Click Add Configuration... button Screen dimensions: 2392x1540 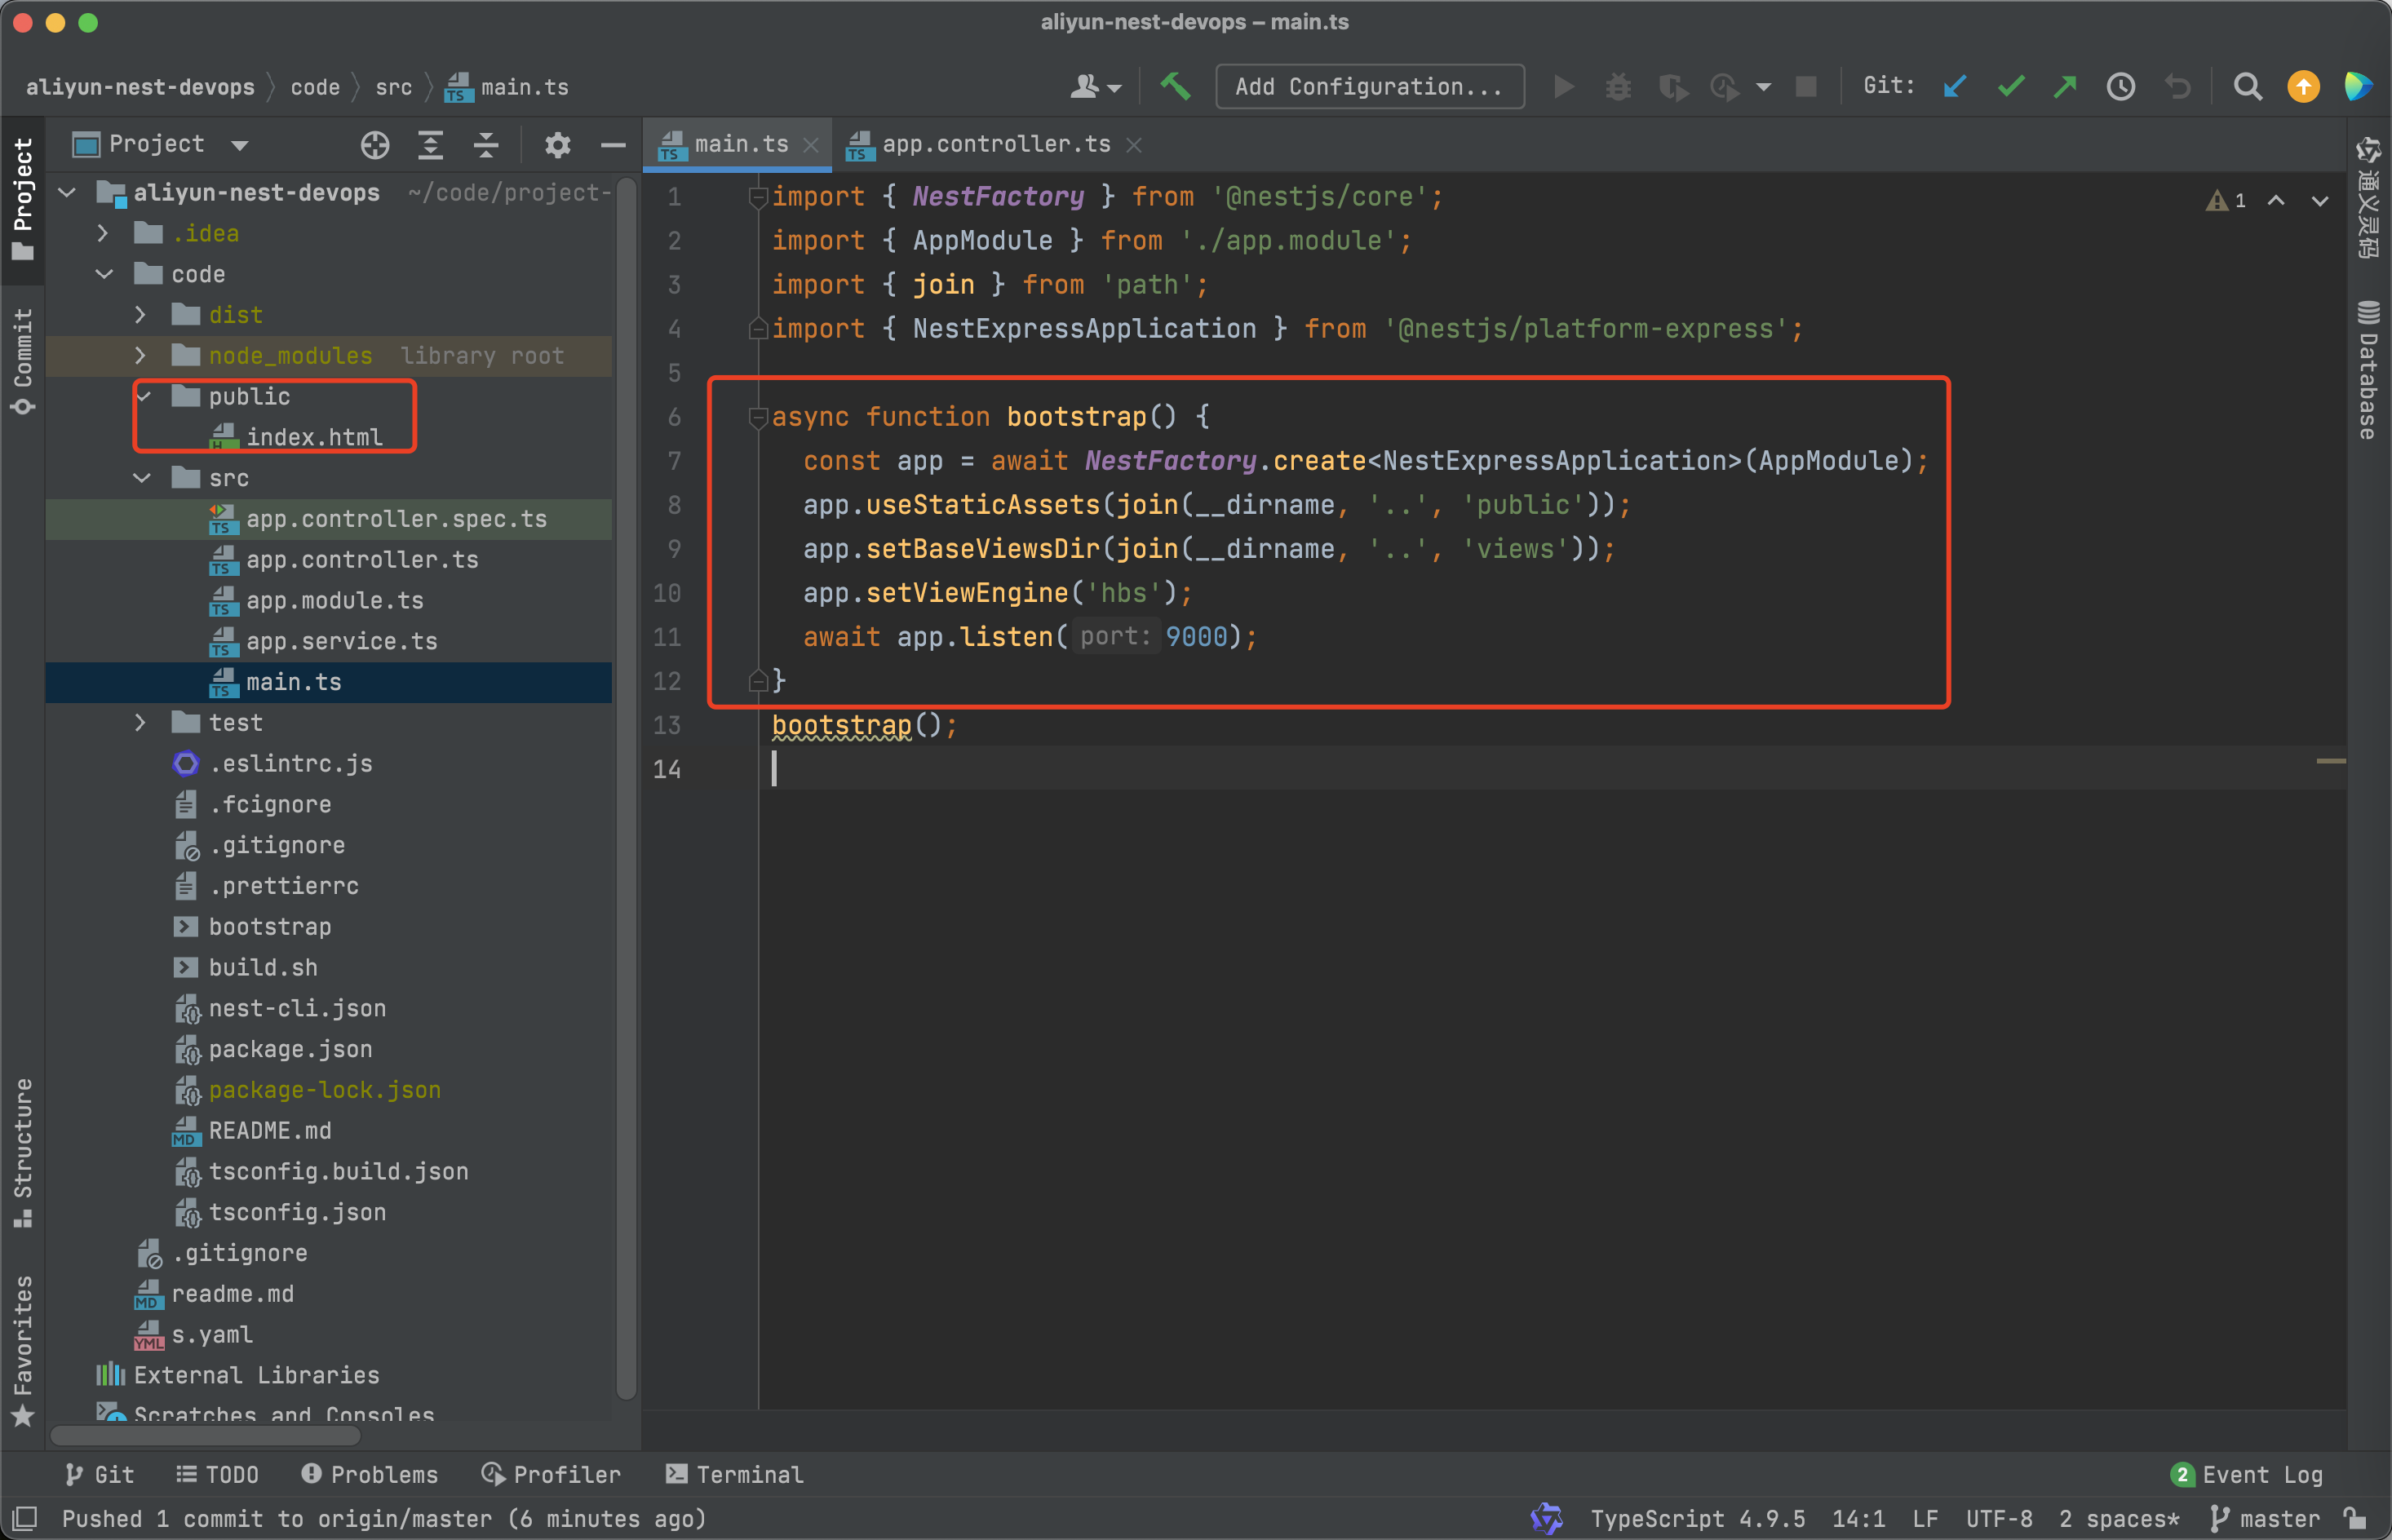pyautogui.click(x=1369, y=87)
